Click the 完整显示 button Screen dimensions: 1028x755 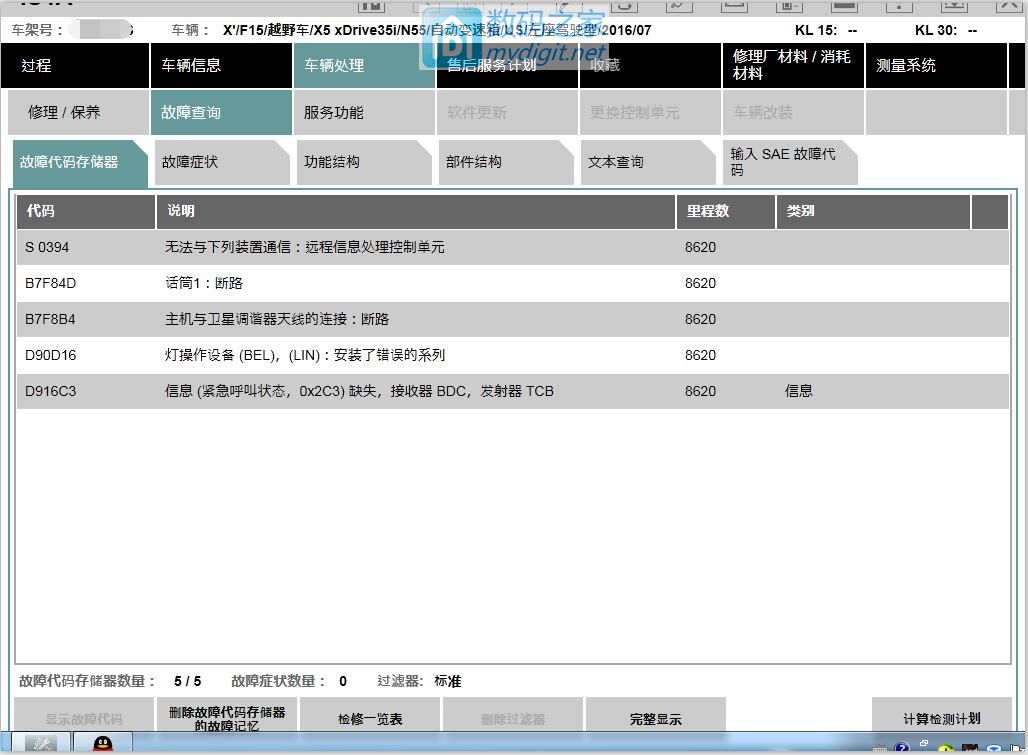coord(656,716)
